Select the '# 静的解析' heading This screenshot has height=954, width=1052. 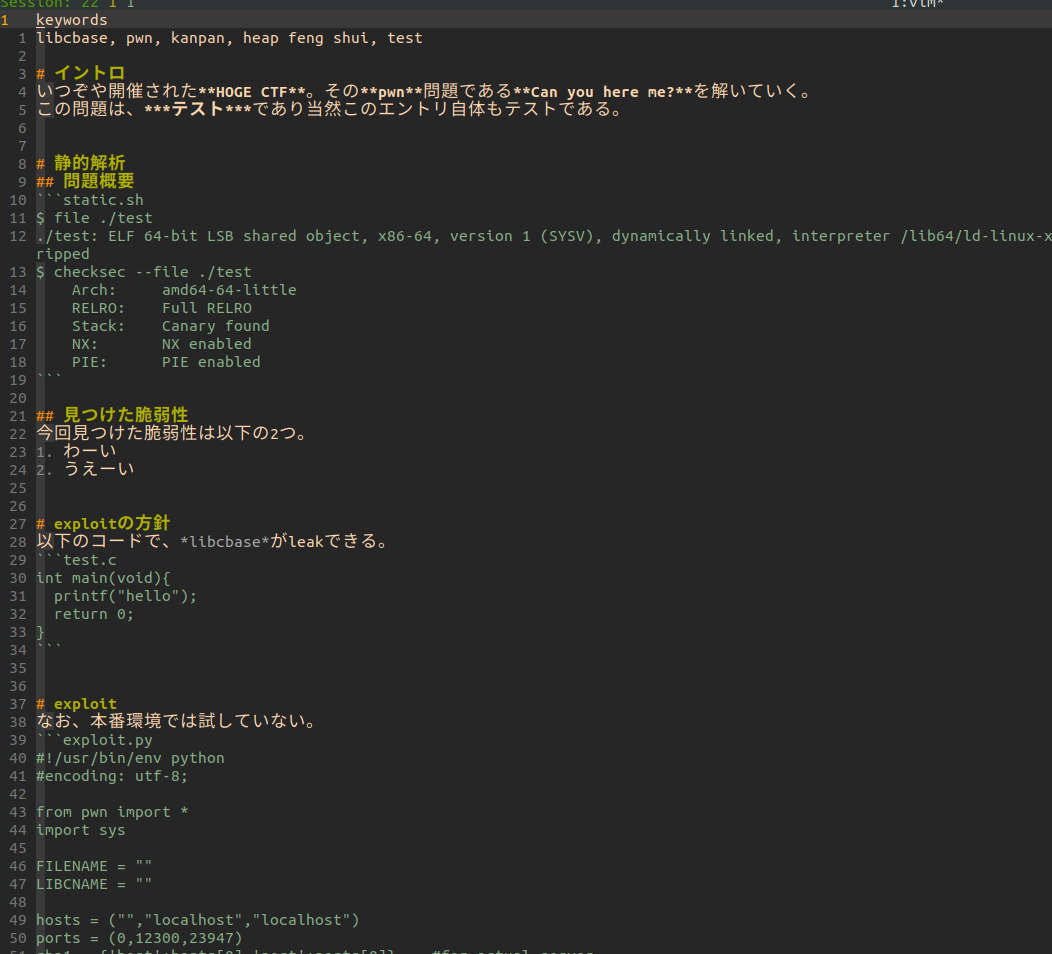[x=81, y=163]
